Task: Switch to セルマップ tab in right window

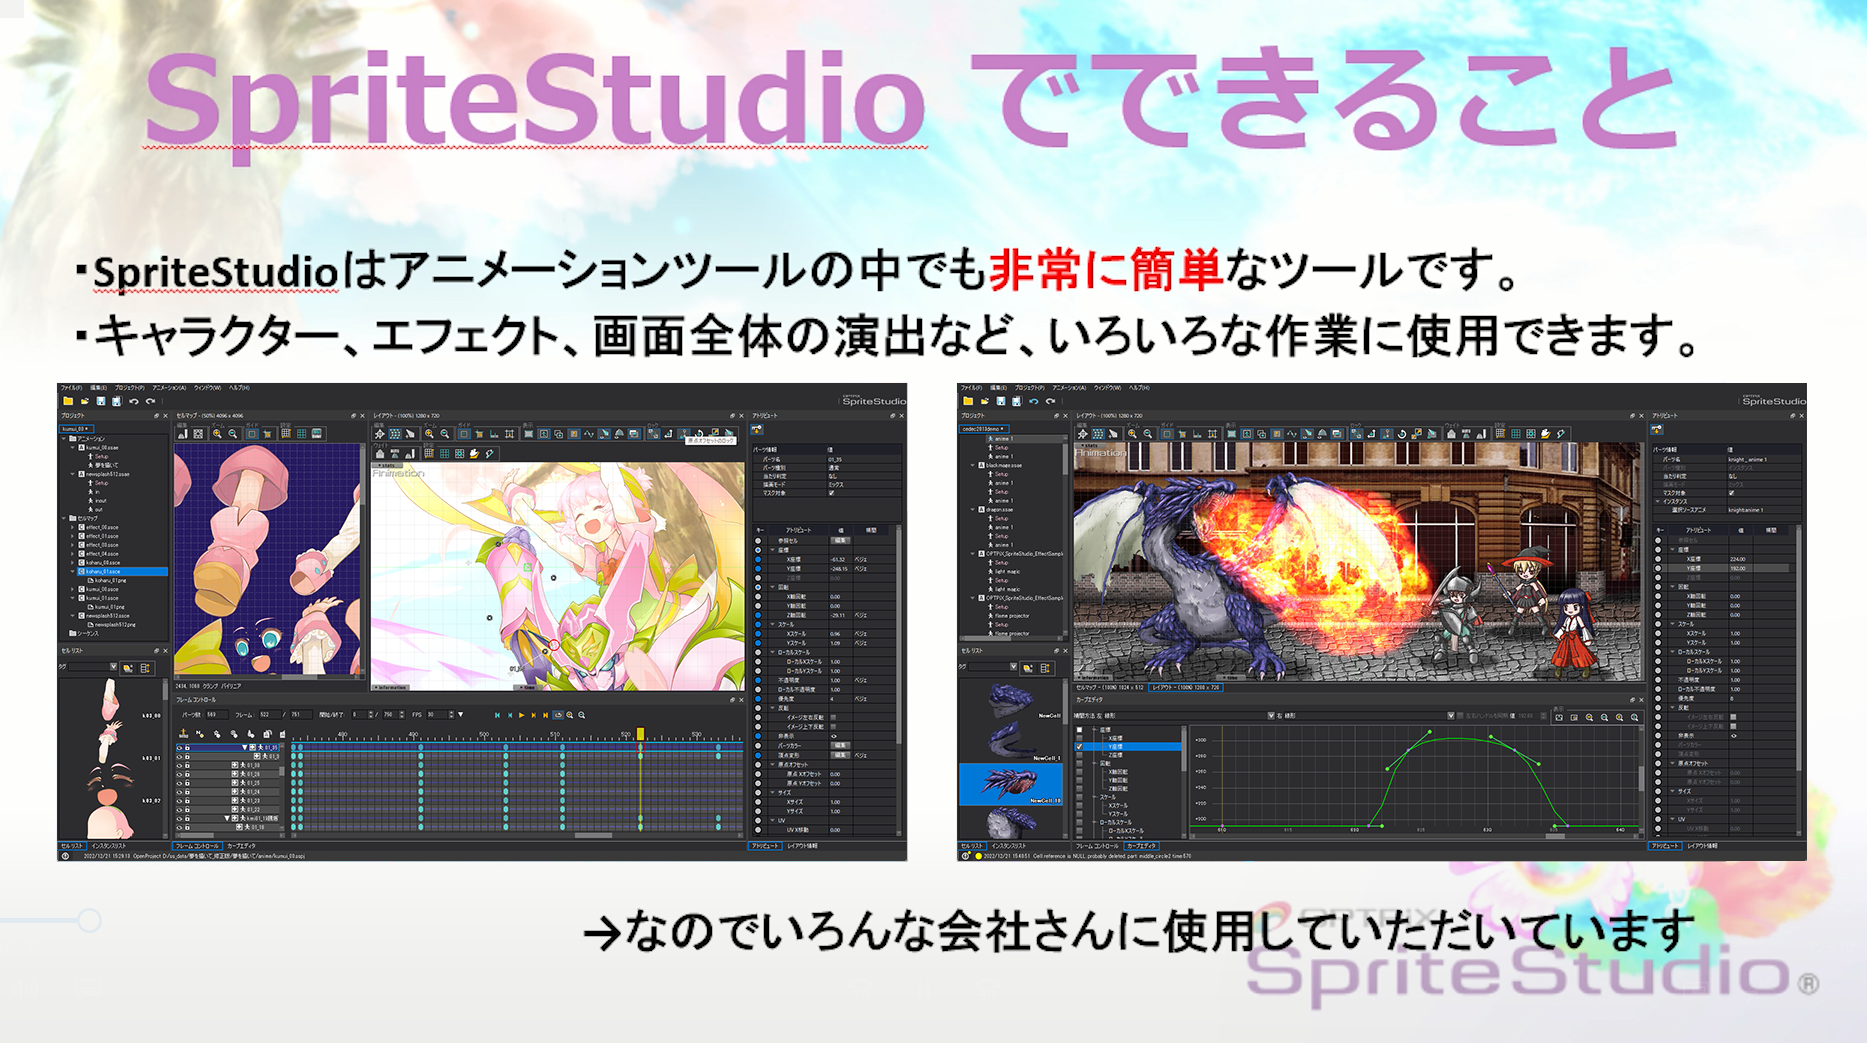Action: 1110,687
